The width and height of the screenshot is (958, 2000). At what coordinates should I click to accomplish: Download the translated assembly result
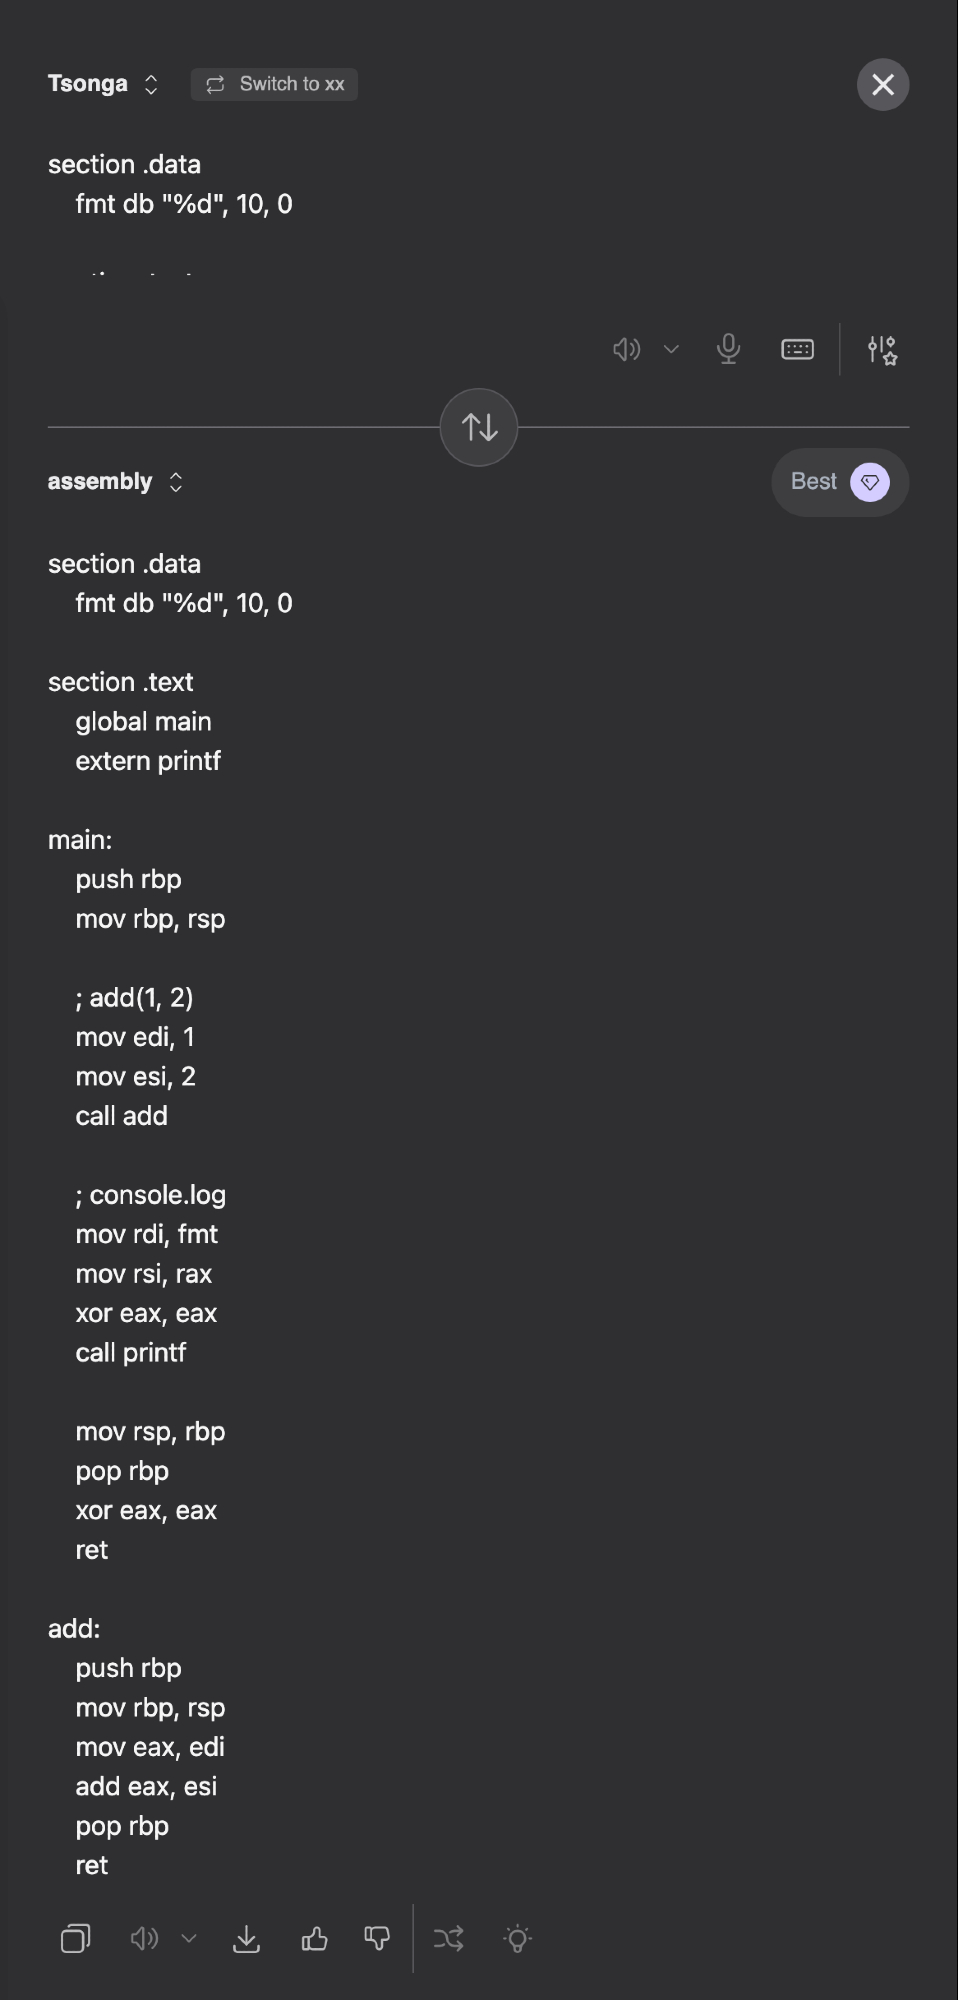point(246,1939)
